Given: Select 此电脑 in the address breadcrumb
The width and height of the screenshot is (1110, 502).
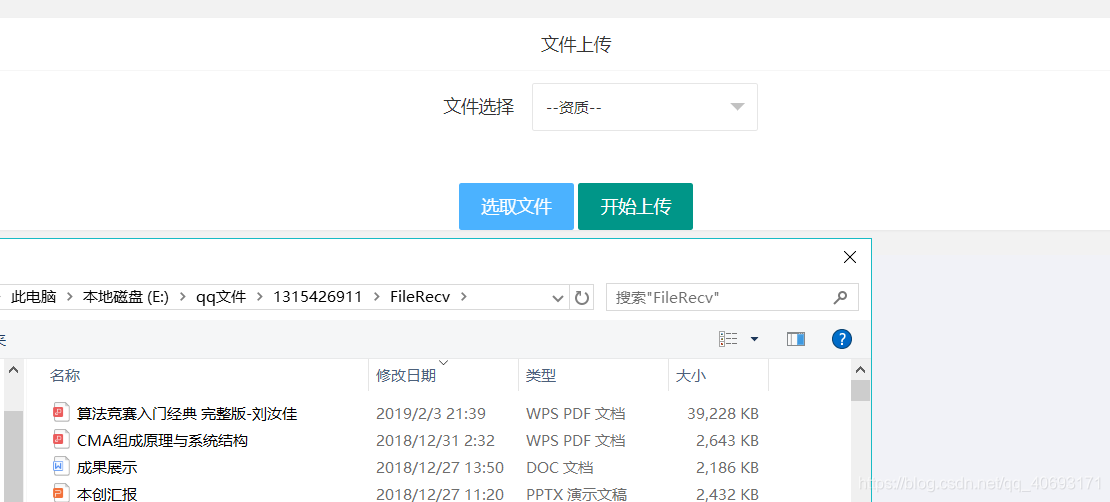Looking at the screenshot, I should point(34,297).
